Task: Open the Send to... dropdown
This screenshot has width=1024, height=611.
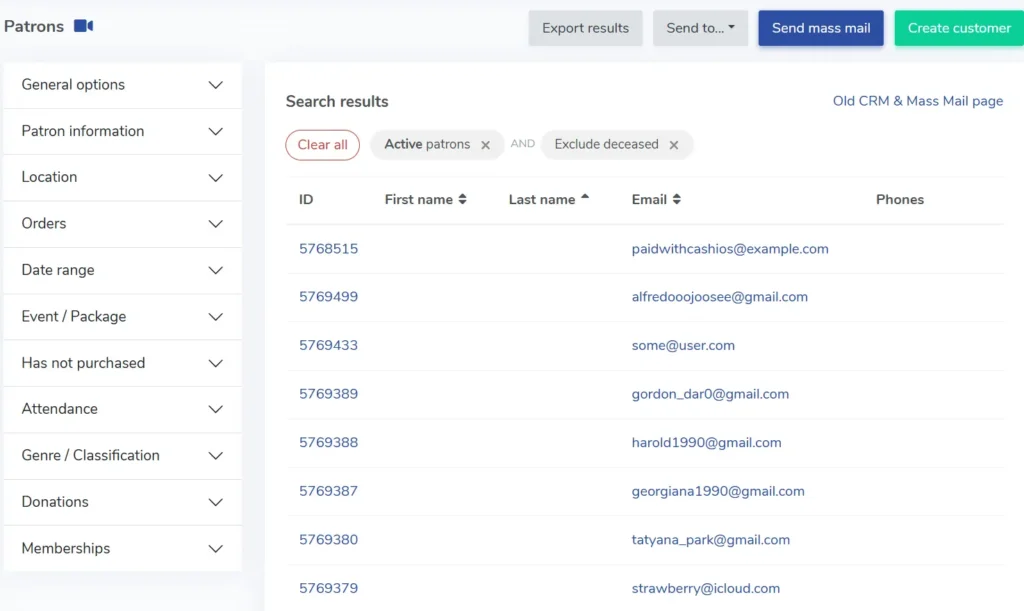Action: (x=700, y=28)
